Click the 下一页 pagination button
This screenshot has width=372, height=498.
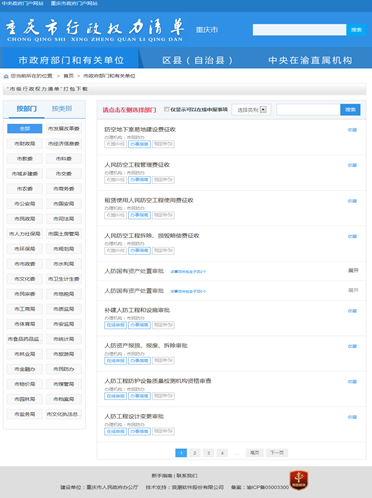coord(277,453)
